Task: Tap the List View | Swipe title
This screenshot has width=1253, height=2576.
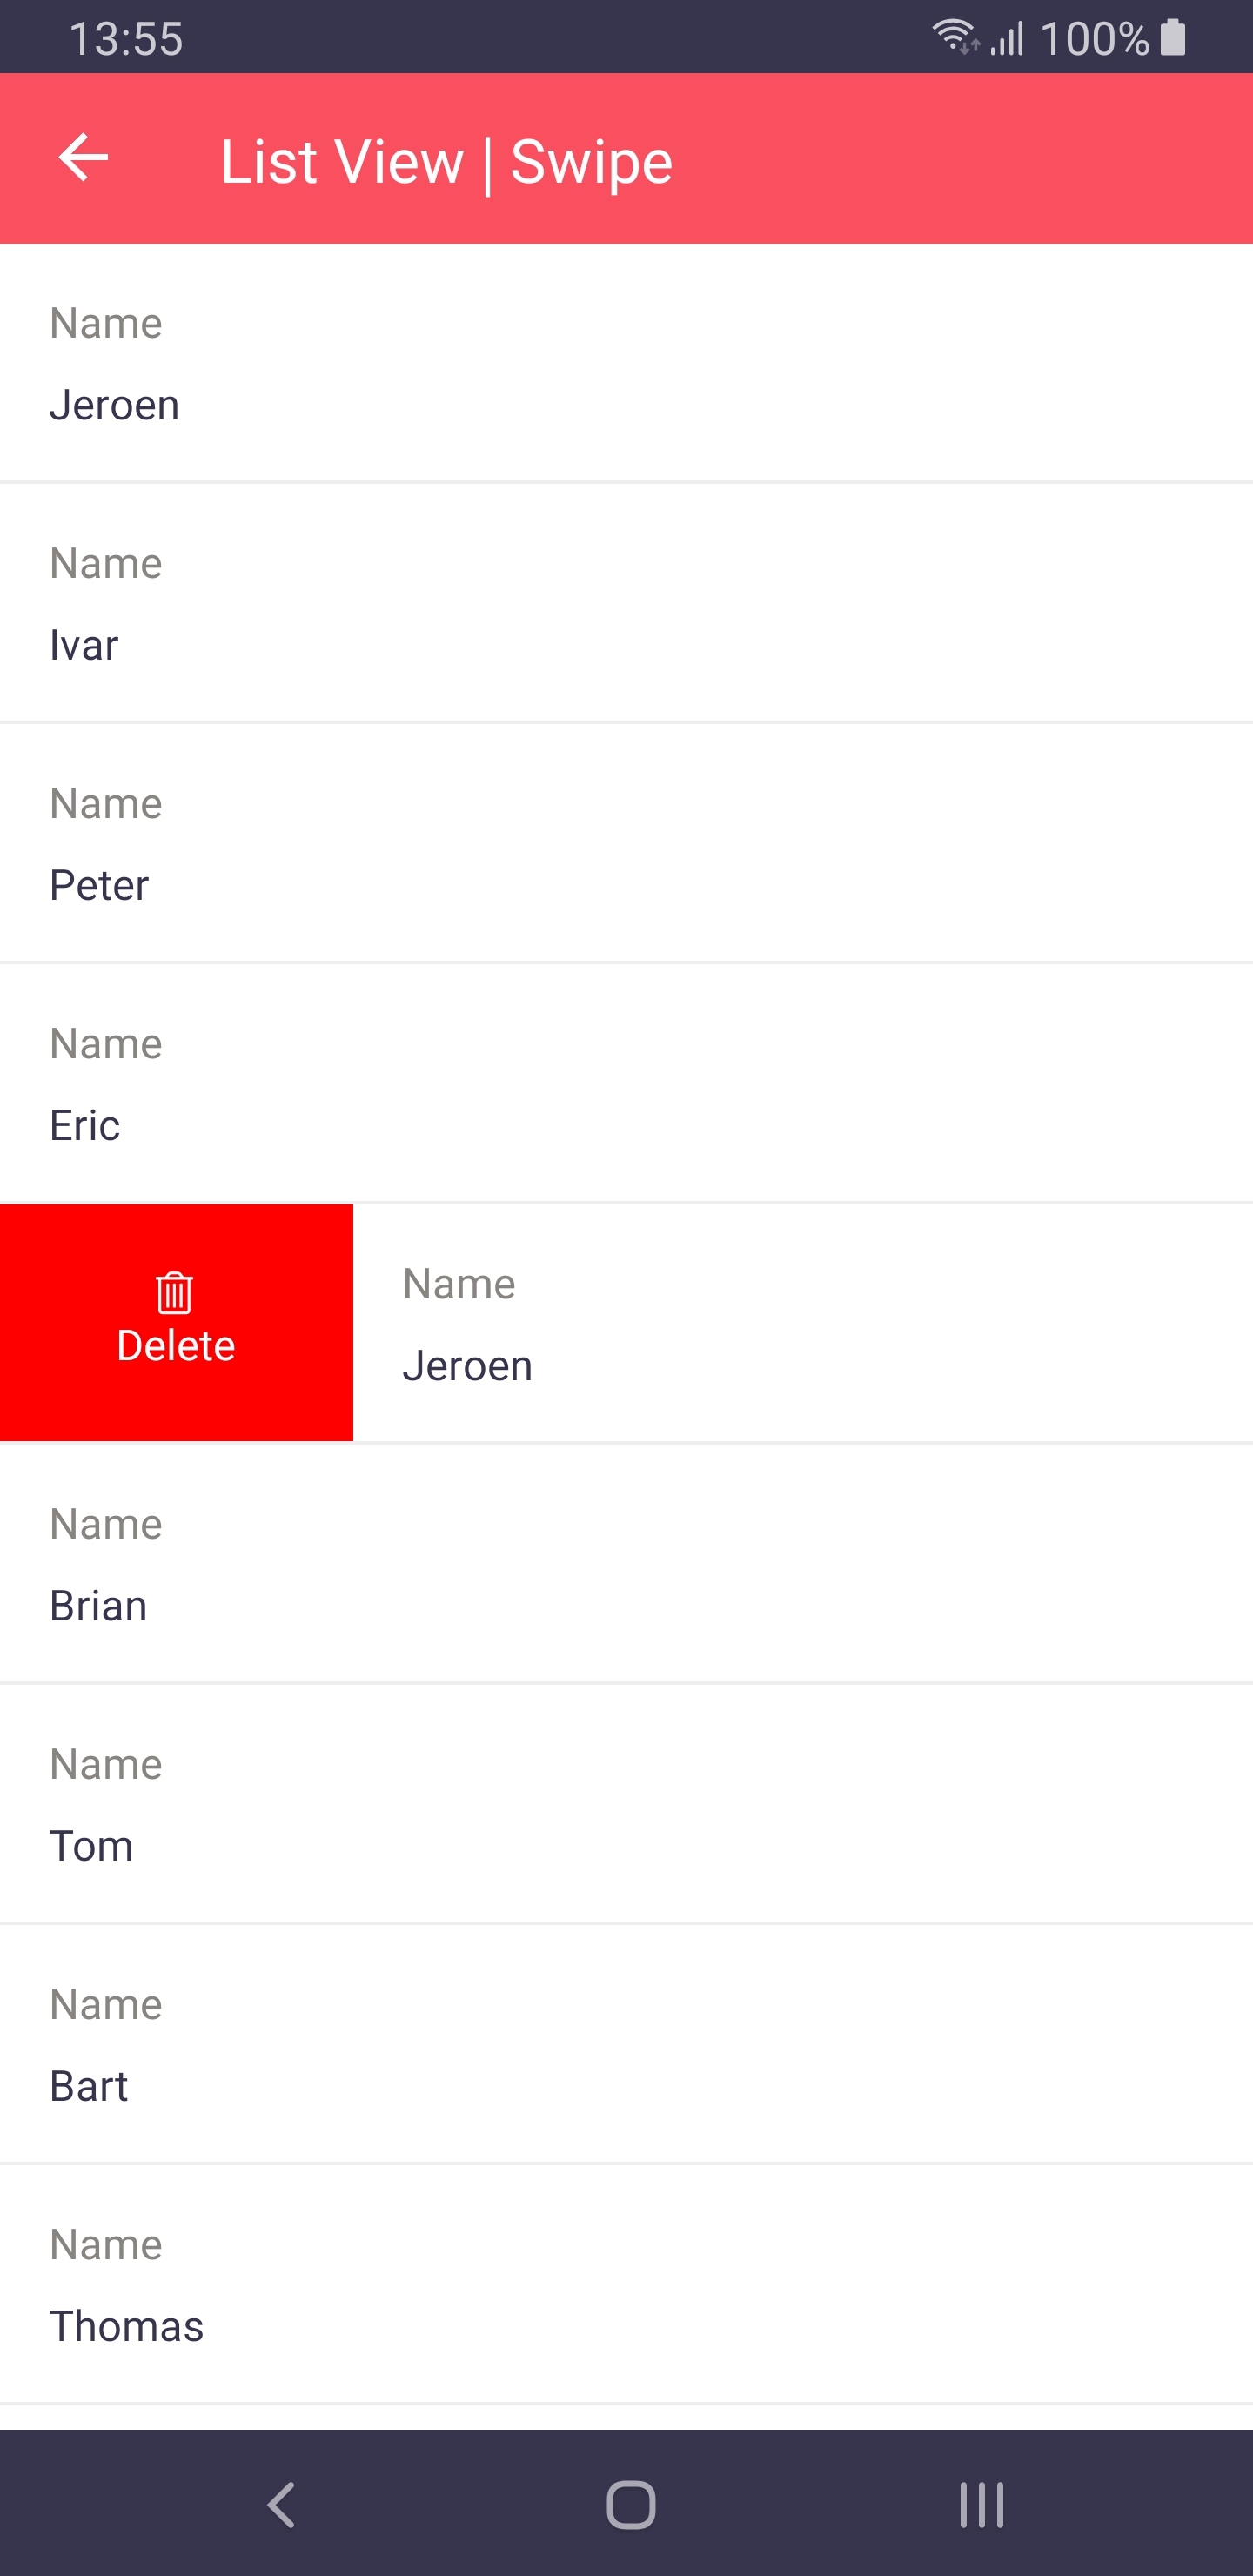Action: tap(446, 162)
